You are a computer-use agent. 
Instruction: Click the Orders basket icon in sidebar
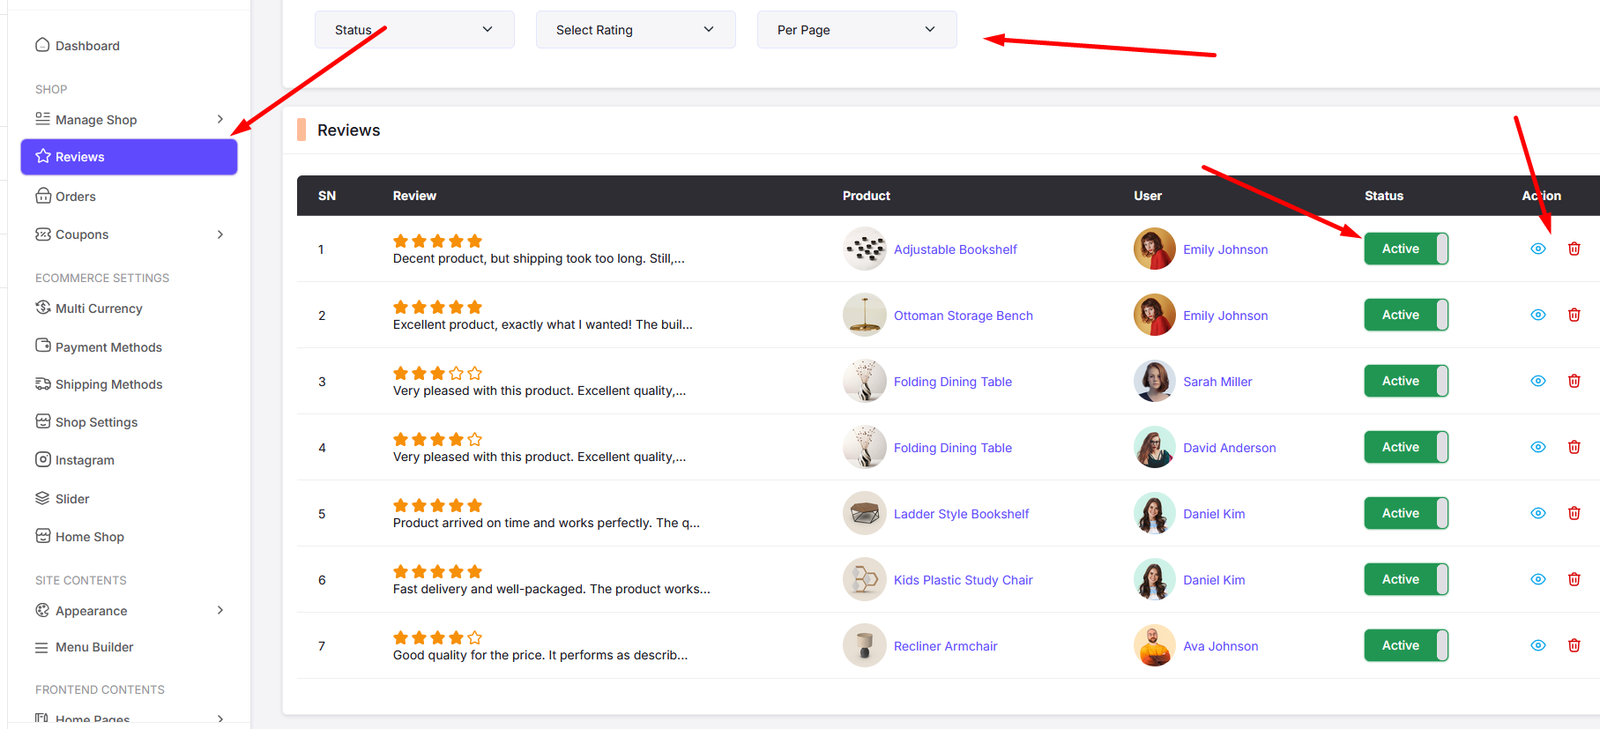[x=43, y=196]
